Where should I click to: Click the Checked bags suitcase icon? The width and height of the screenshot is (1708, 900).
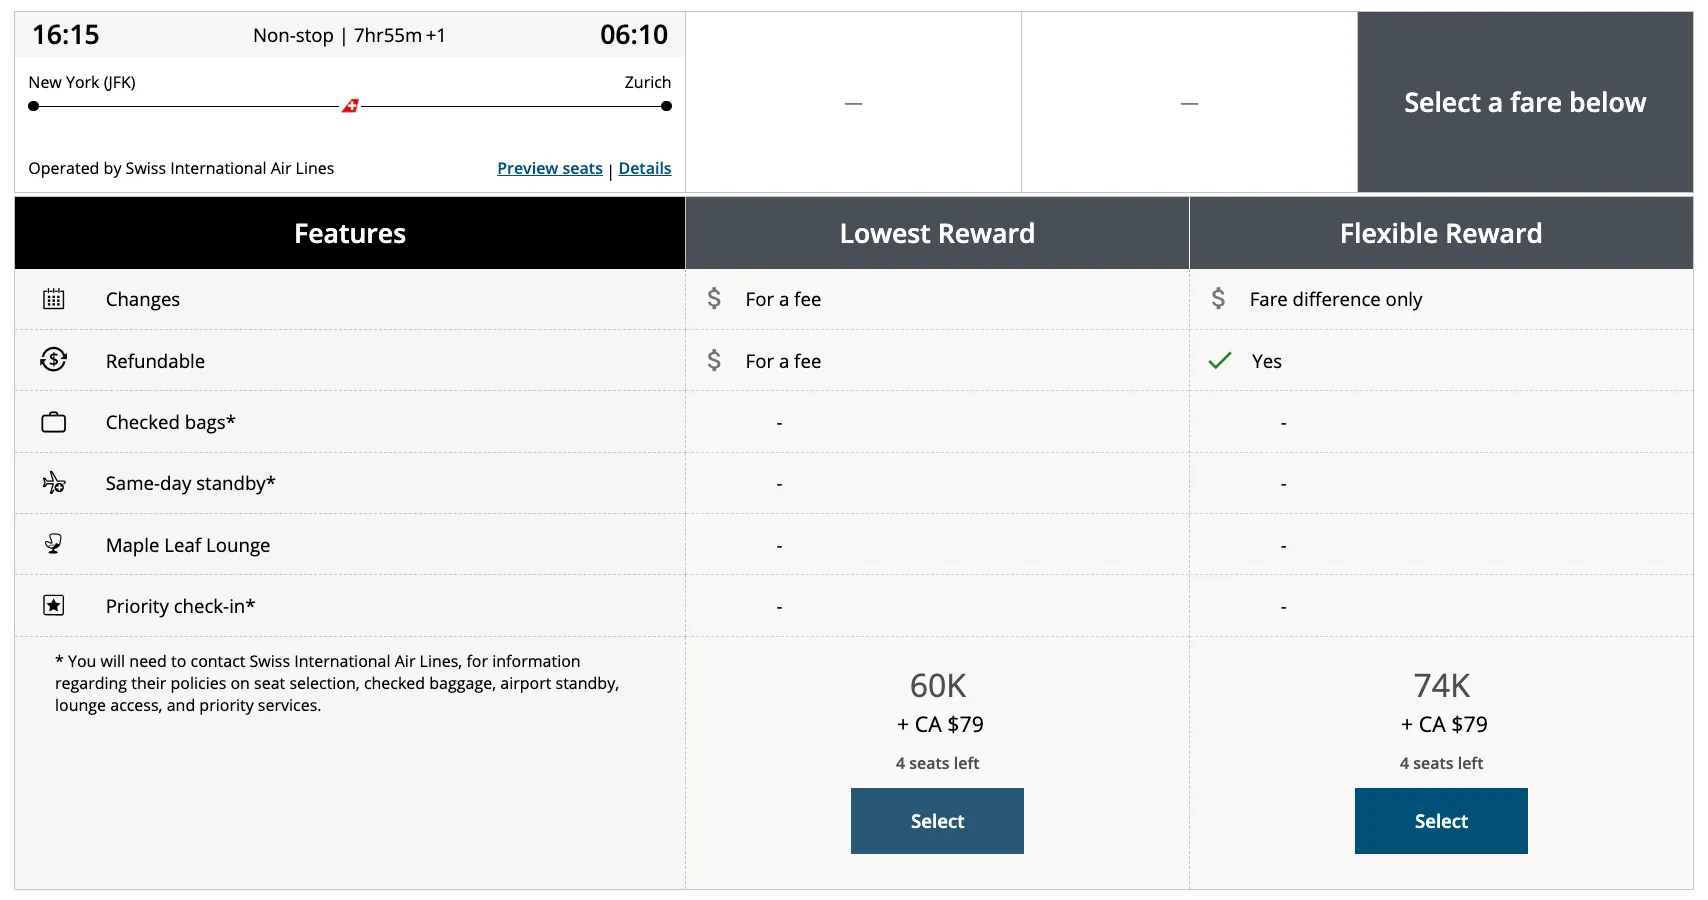pyautogui.click(x=54, y=422)
